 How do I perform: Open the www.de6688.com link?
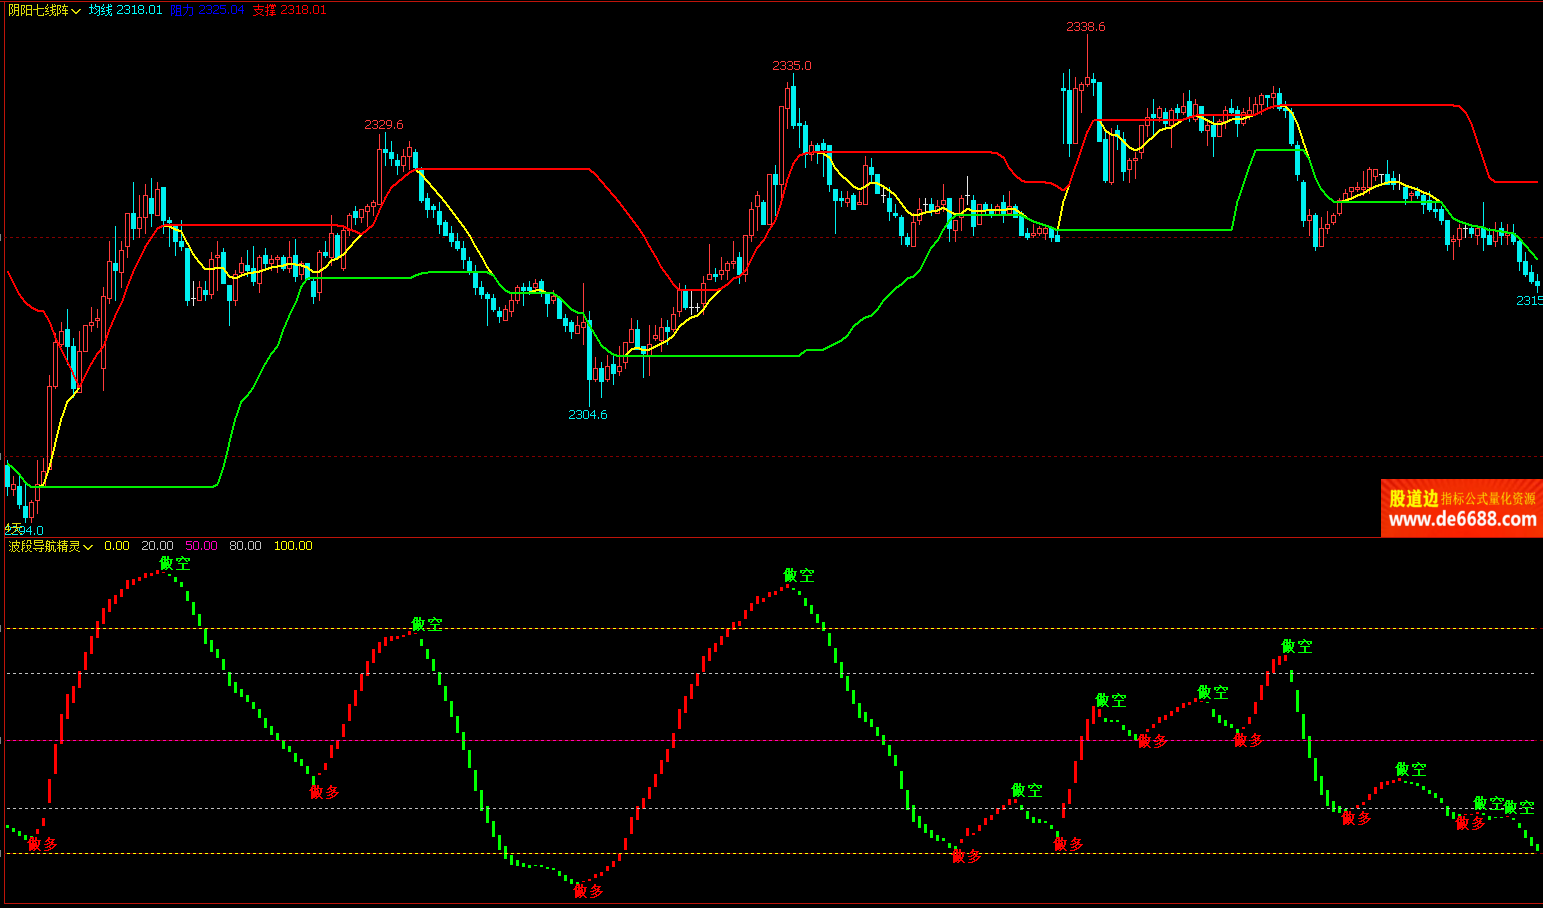point(1462,519)
